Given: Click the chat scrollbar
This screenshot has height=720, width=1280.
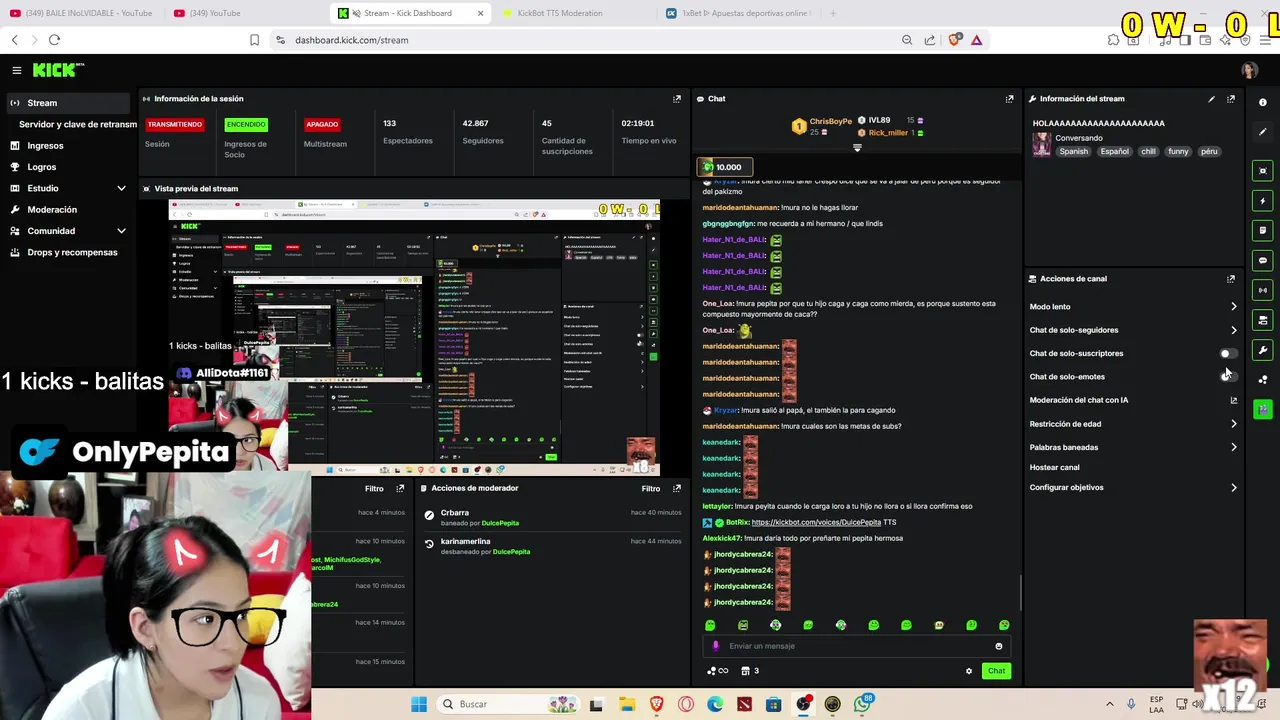Looking at the screenshot, I should click(1020, 592).
